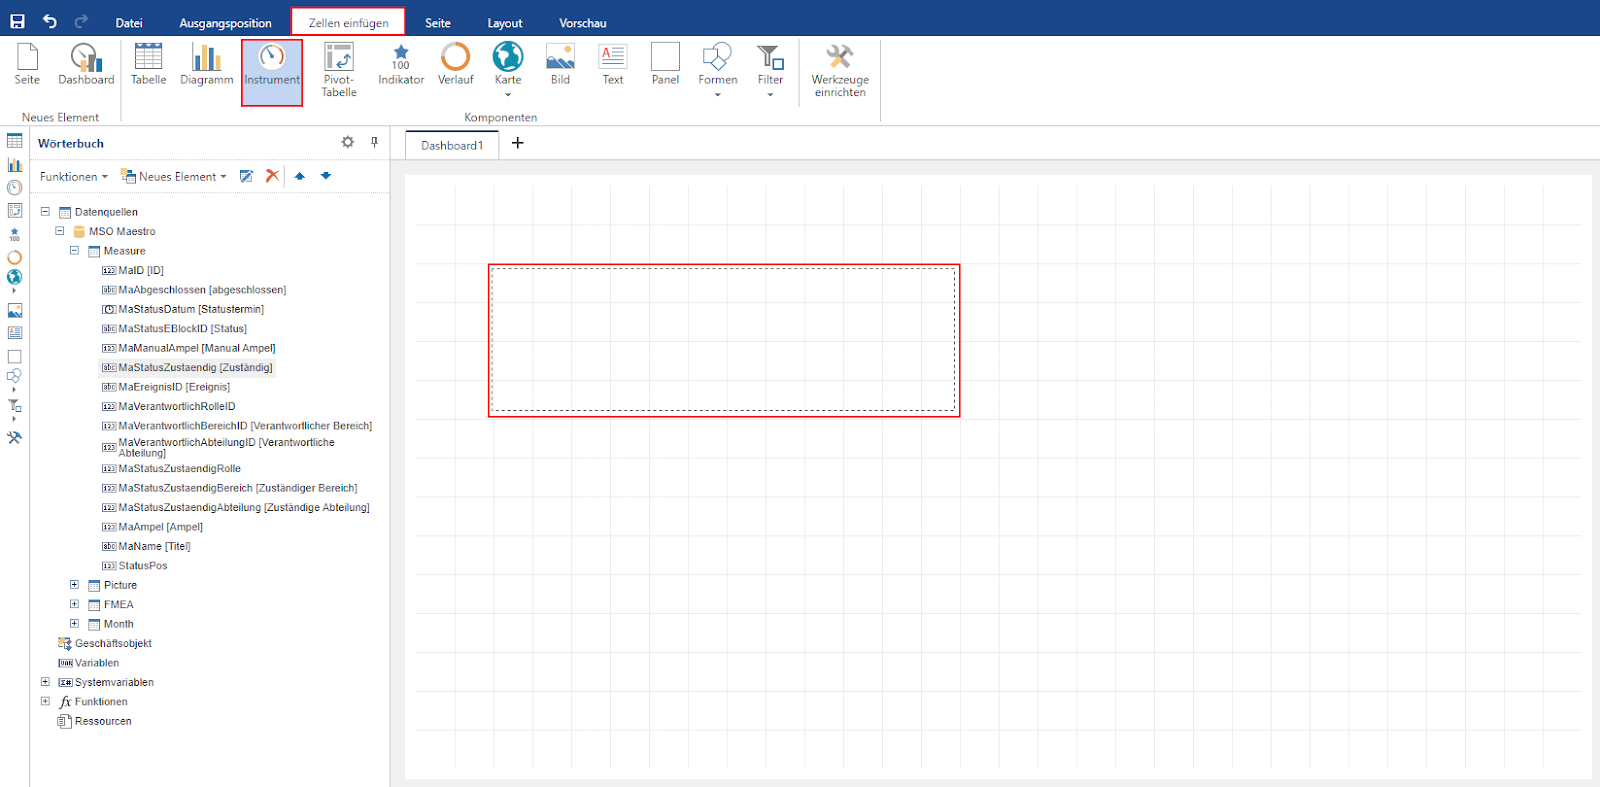Click indicator star icon in left sidebar

click(x=14, y=234)
